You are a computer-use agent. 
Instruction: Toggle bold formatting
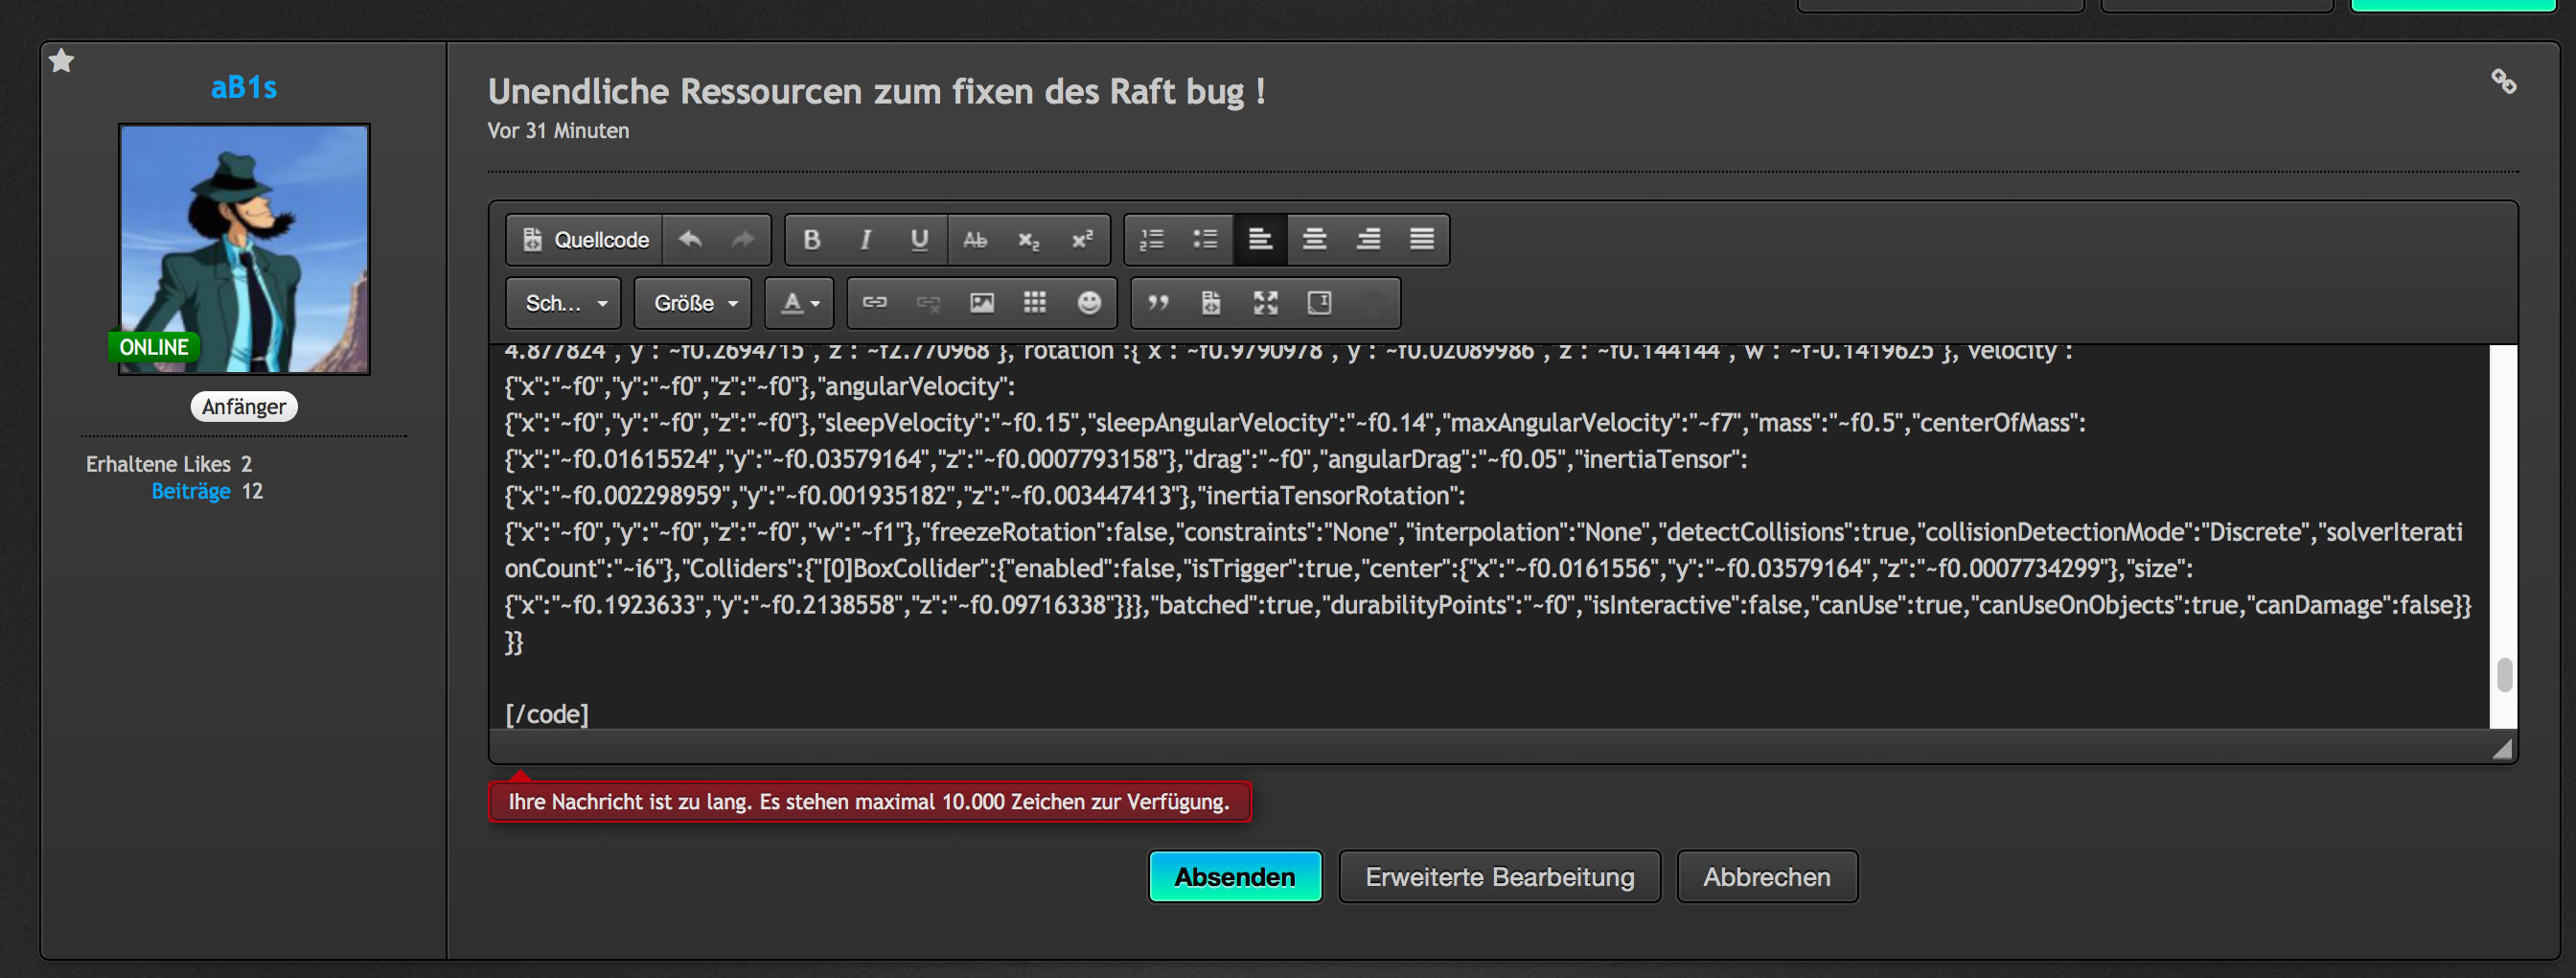[812, 240]
